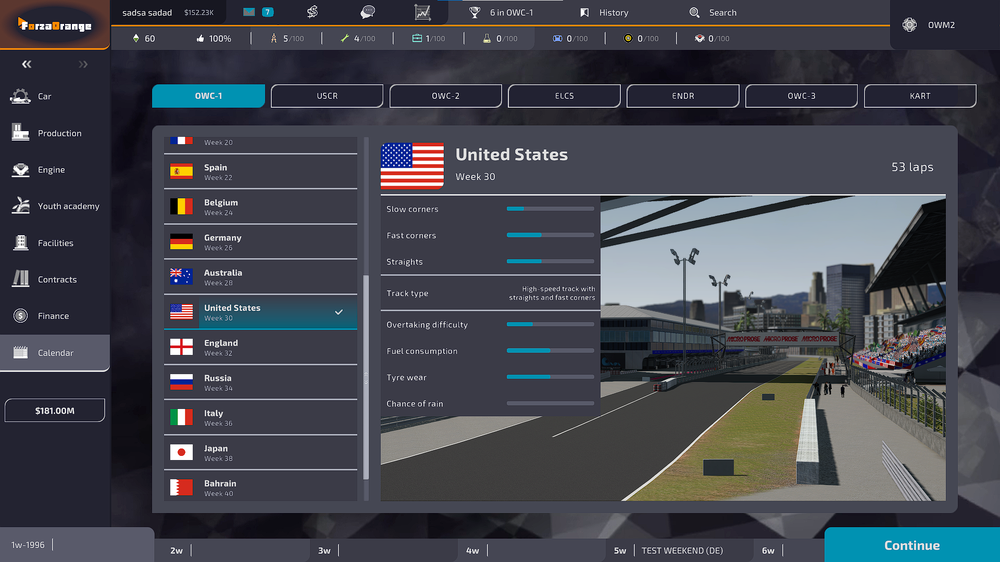1000x562 pixels.
Task: Switch to the OWC-3 series tab
Action: 802,96
